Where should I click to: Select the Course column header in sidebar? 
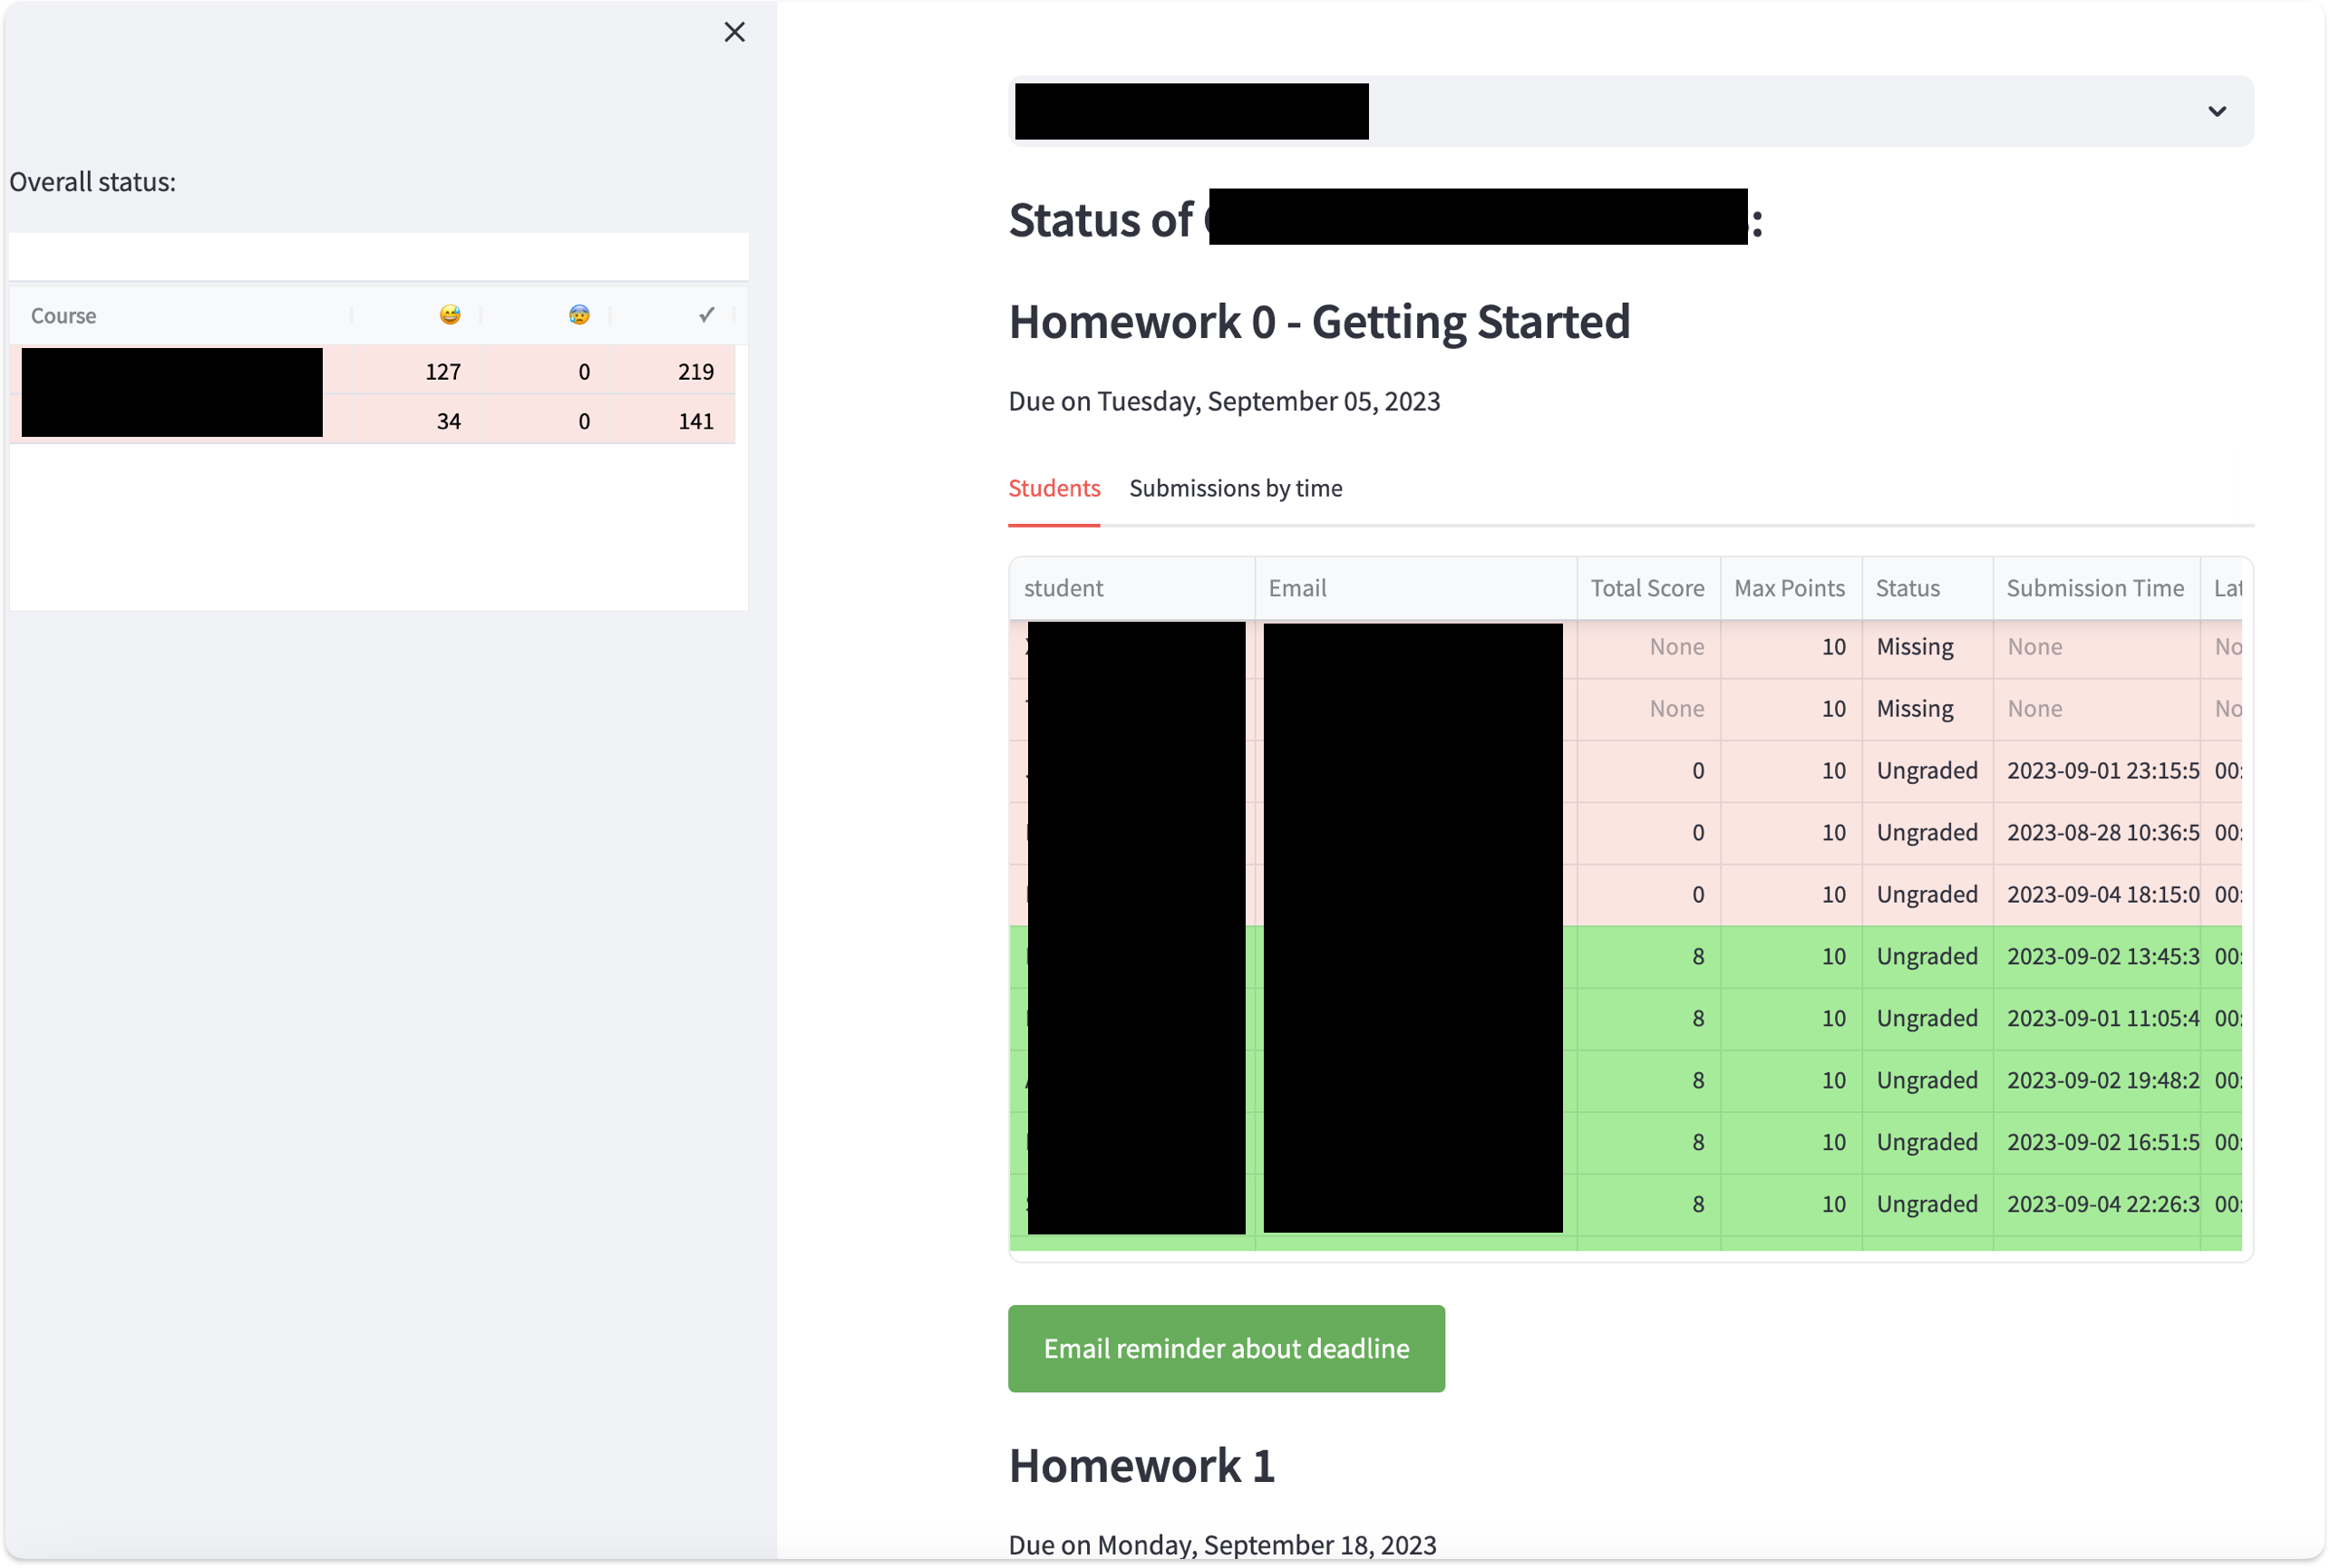64,316
